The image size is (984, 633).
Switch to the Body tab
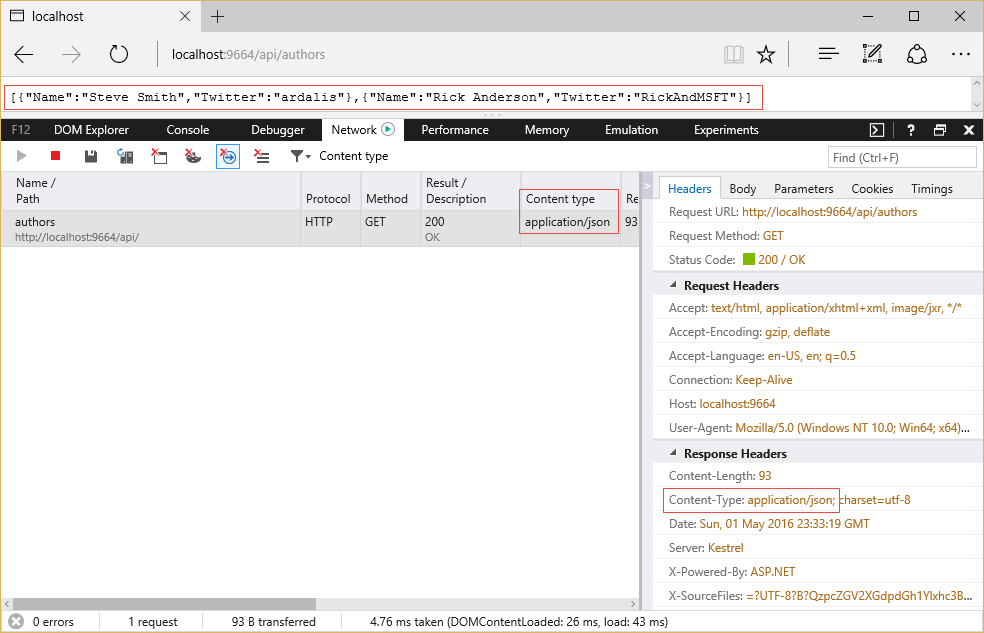[742, 188]
